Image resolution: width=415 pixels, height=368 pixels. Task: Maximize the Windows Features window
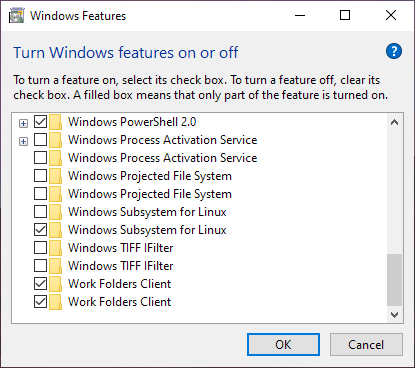pos(345,15)
